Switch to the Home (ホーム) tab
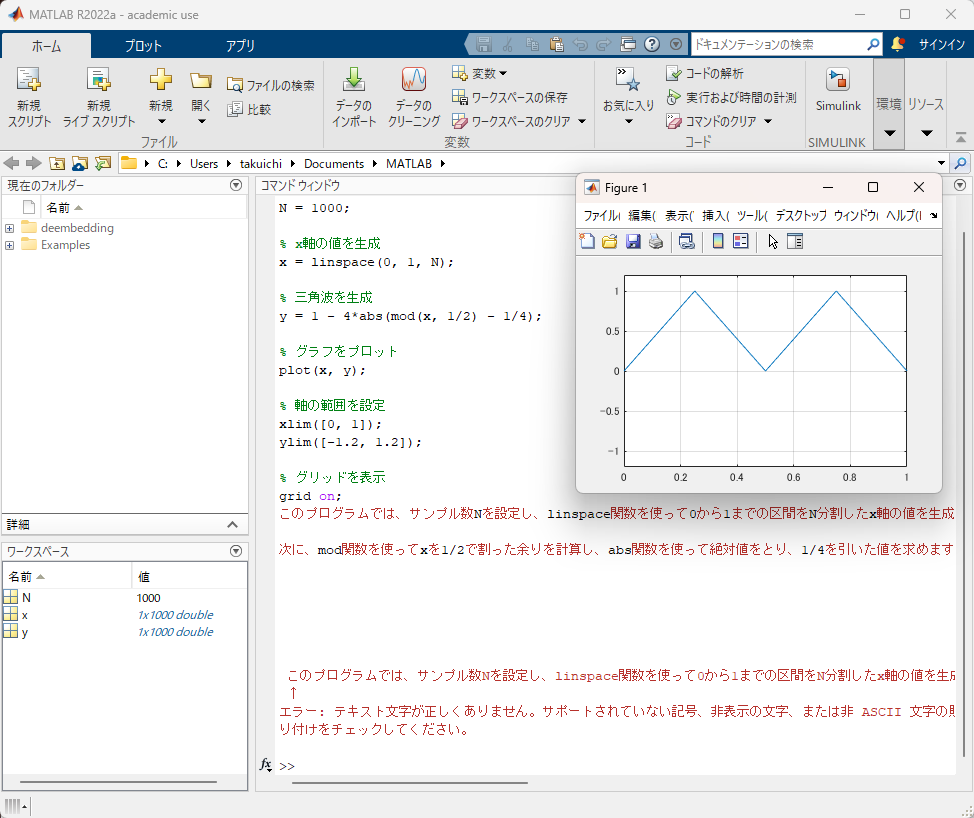Image resolution: width=974 pixels, height=818 pixels. [47, 45]
